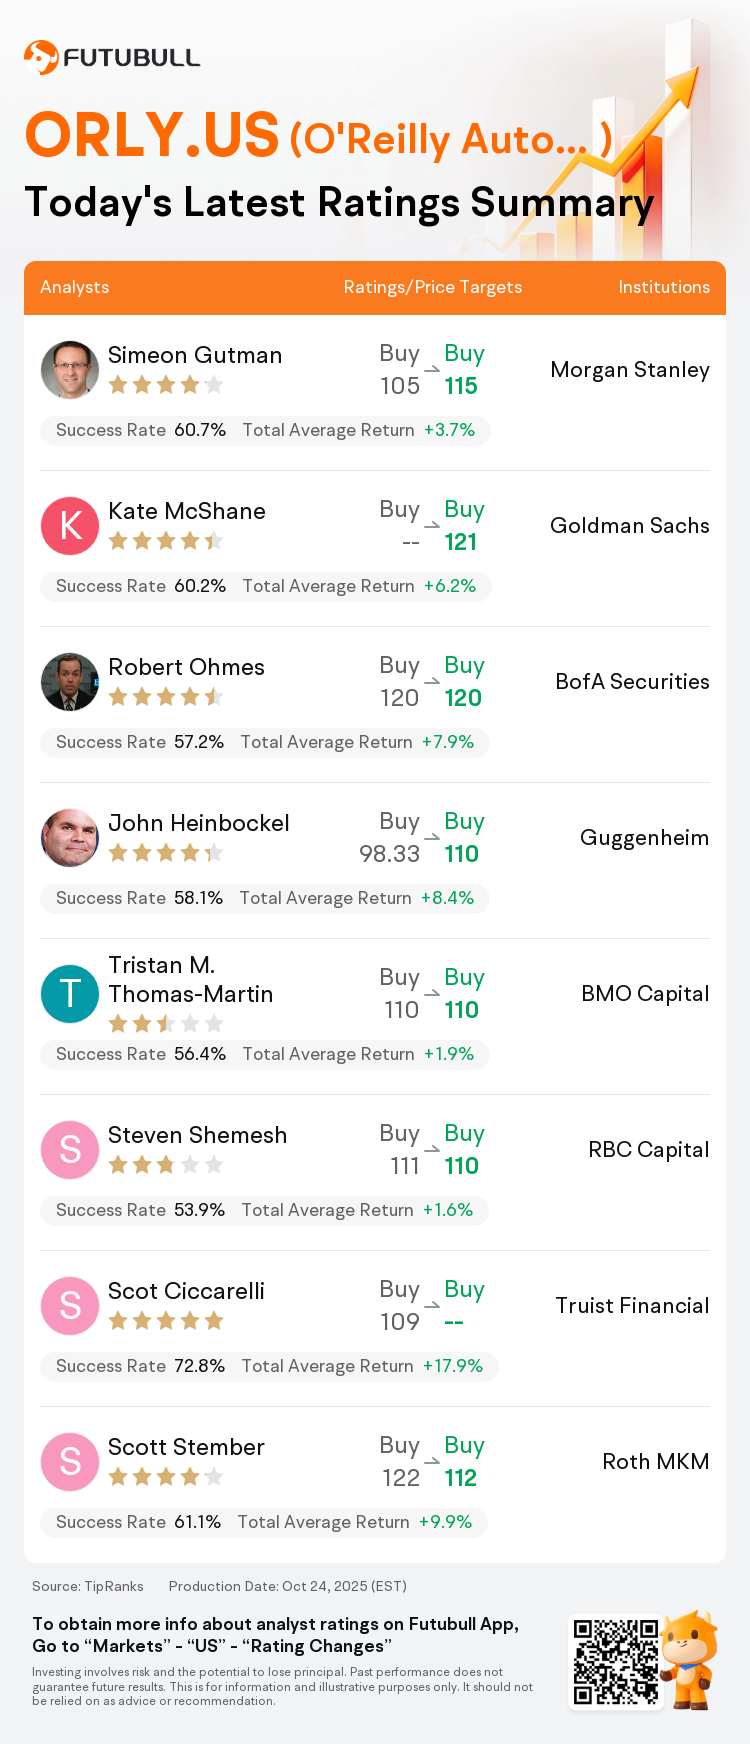Click Steven Shemesh's pink S avatar
Viewport: 750px width, 1744px height.
click(x=70, y=1150)
